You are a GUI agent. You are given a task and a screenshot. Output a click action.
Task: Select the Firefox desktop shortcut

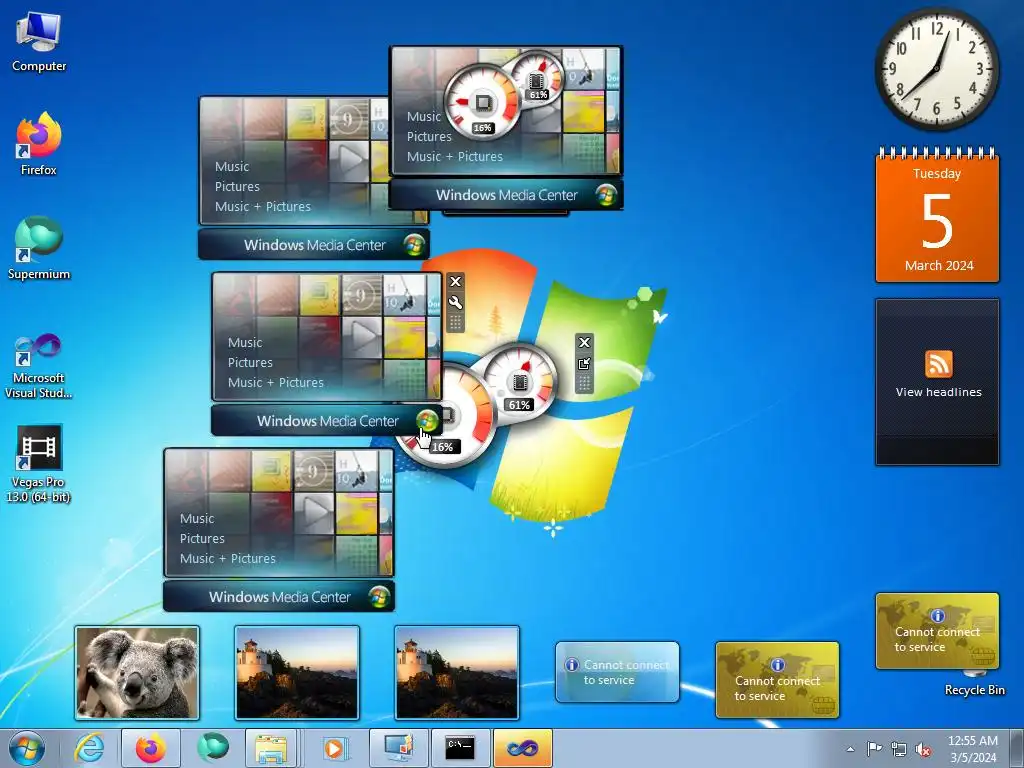pos(39,144)
